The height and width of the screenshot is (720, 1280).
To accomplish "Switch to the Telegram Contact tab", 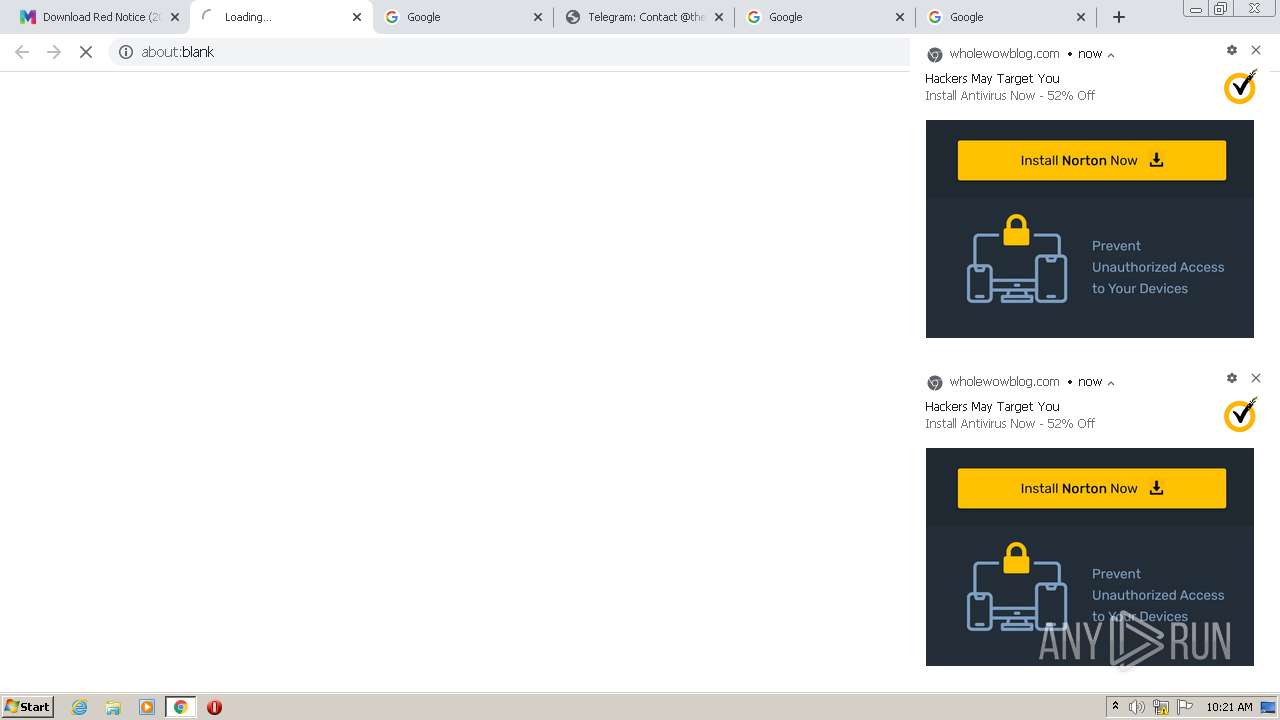I will tap(644, 17).
